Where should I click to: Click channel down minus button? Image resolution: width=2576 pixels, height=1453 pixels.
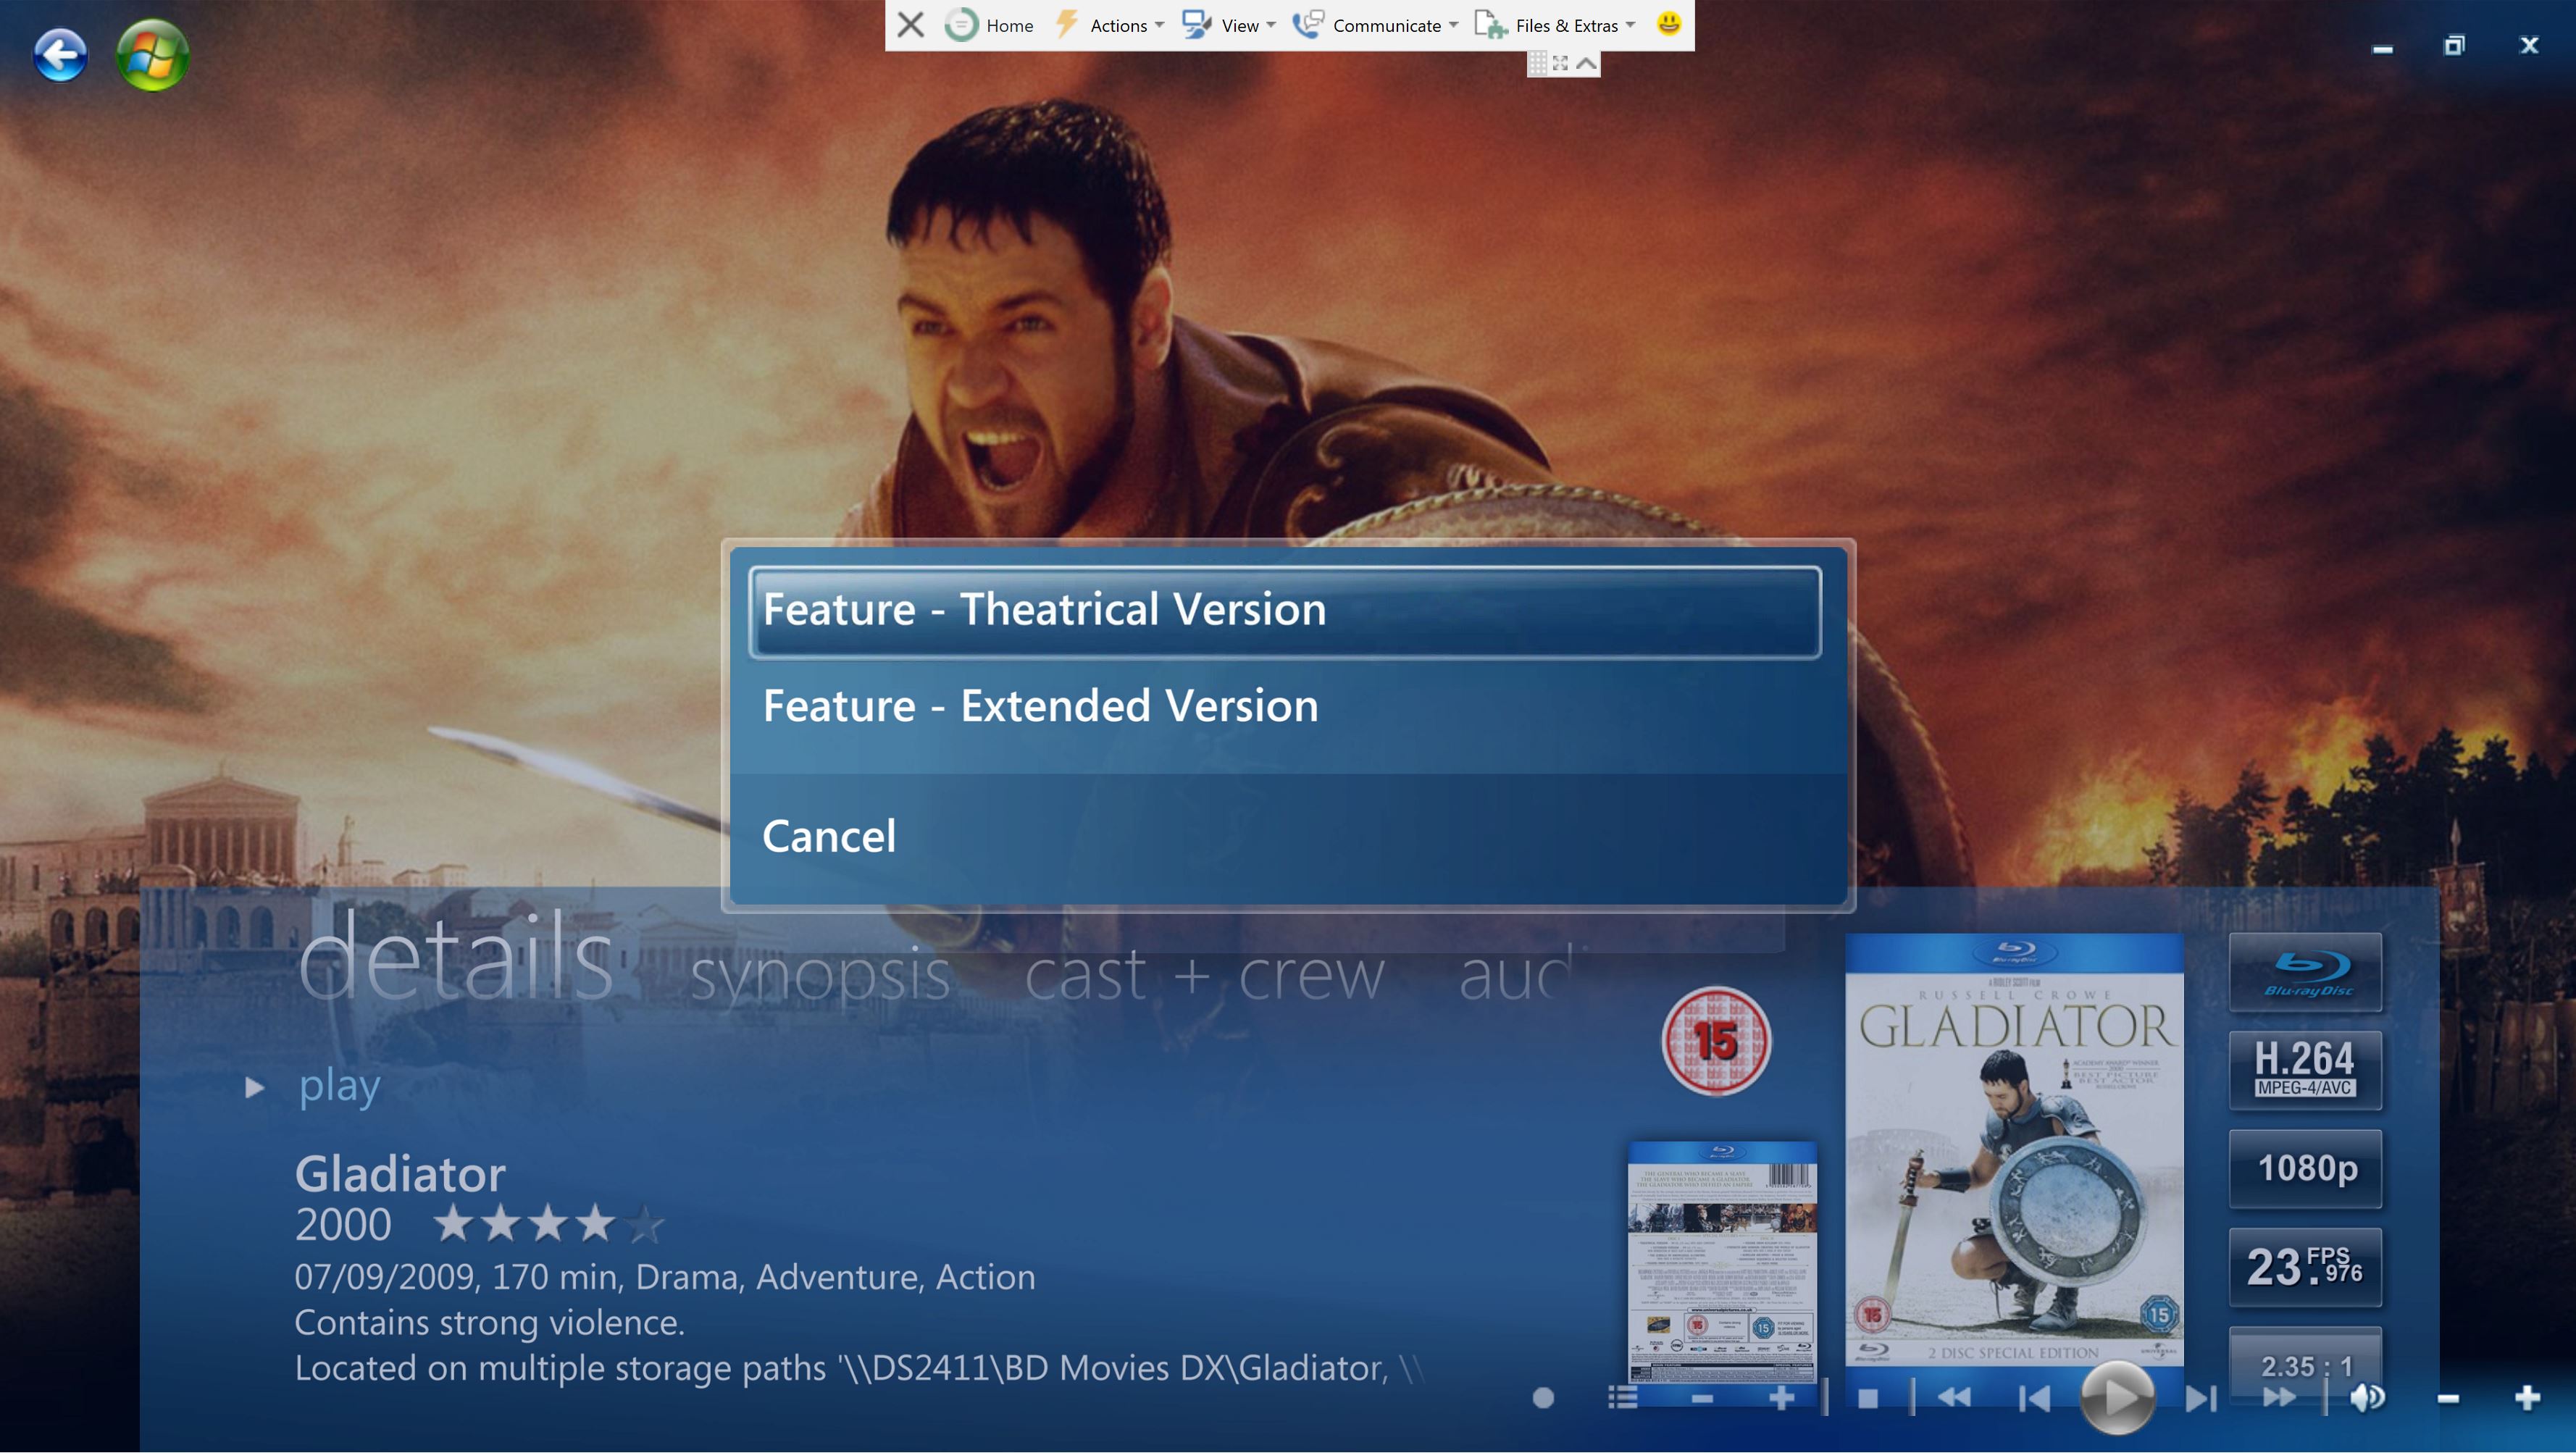point(1702,1398)
